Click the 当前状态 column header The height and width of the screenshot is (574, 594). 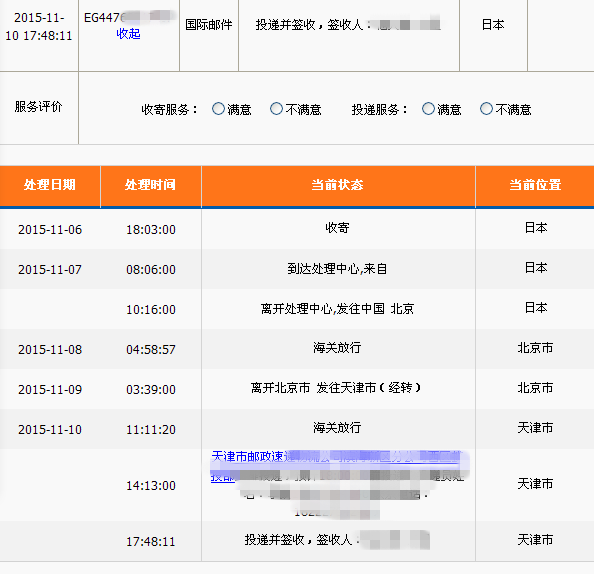(x=338, y=185)
